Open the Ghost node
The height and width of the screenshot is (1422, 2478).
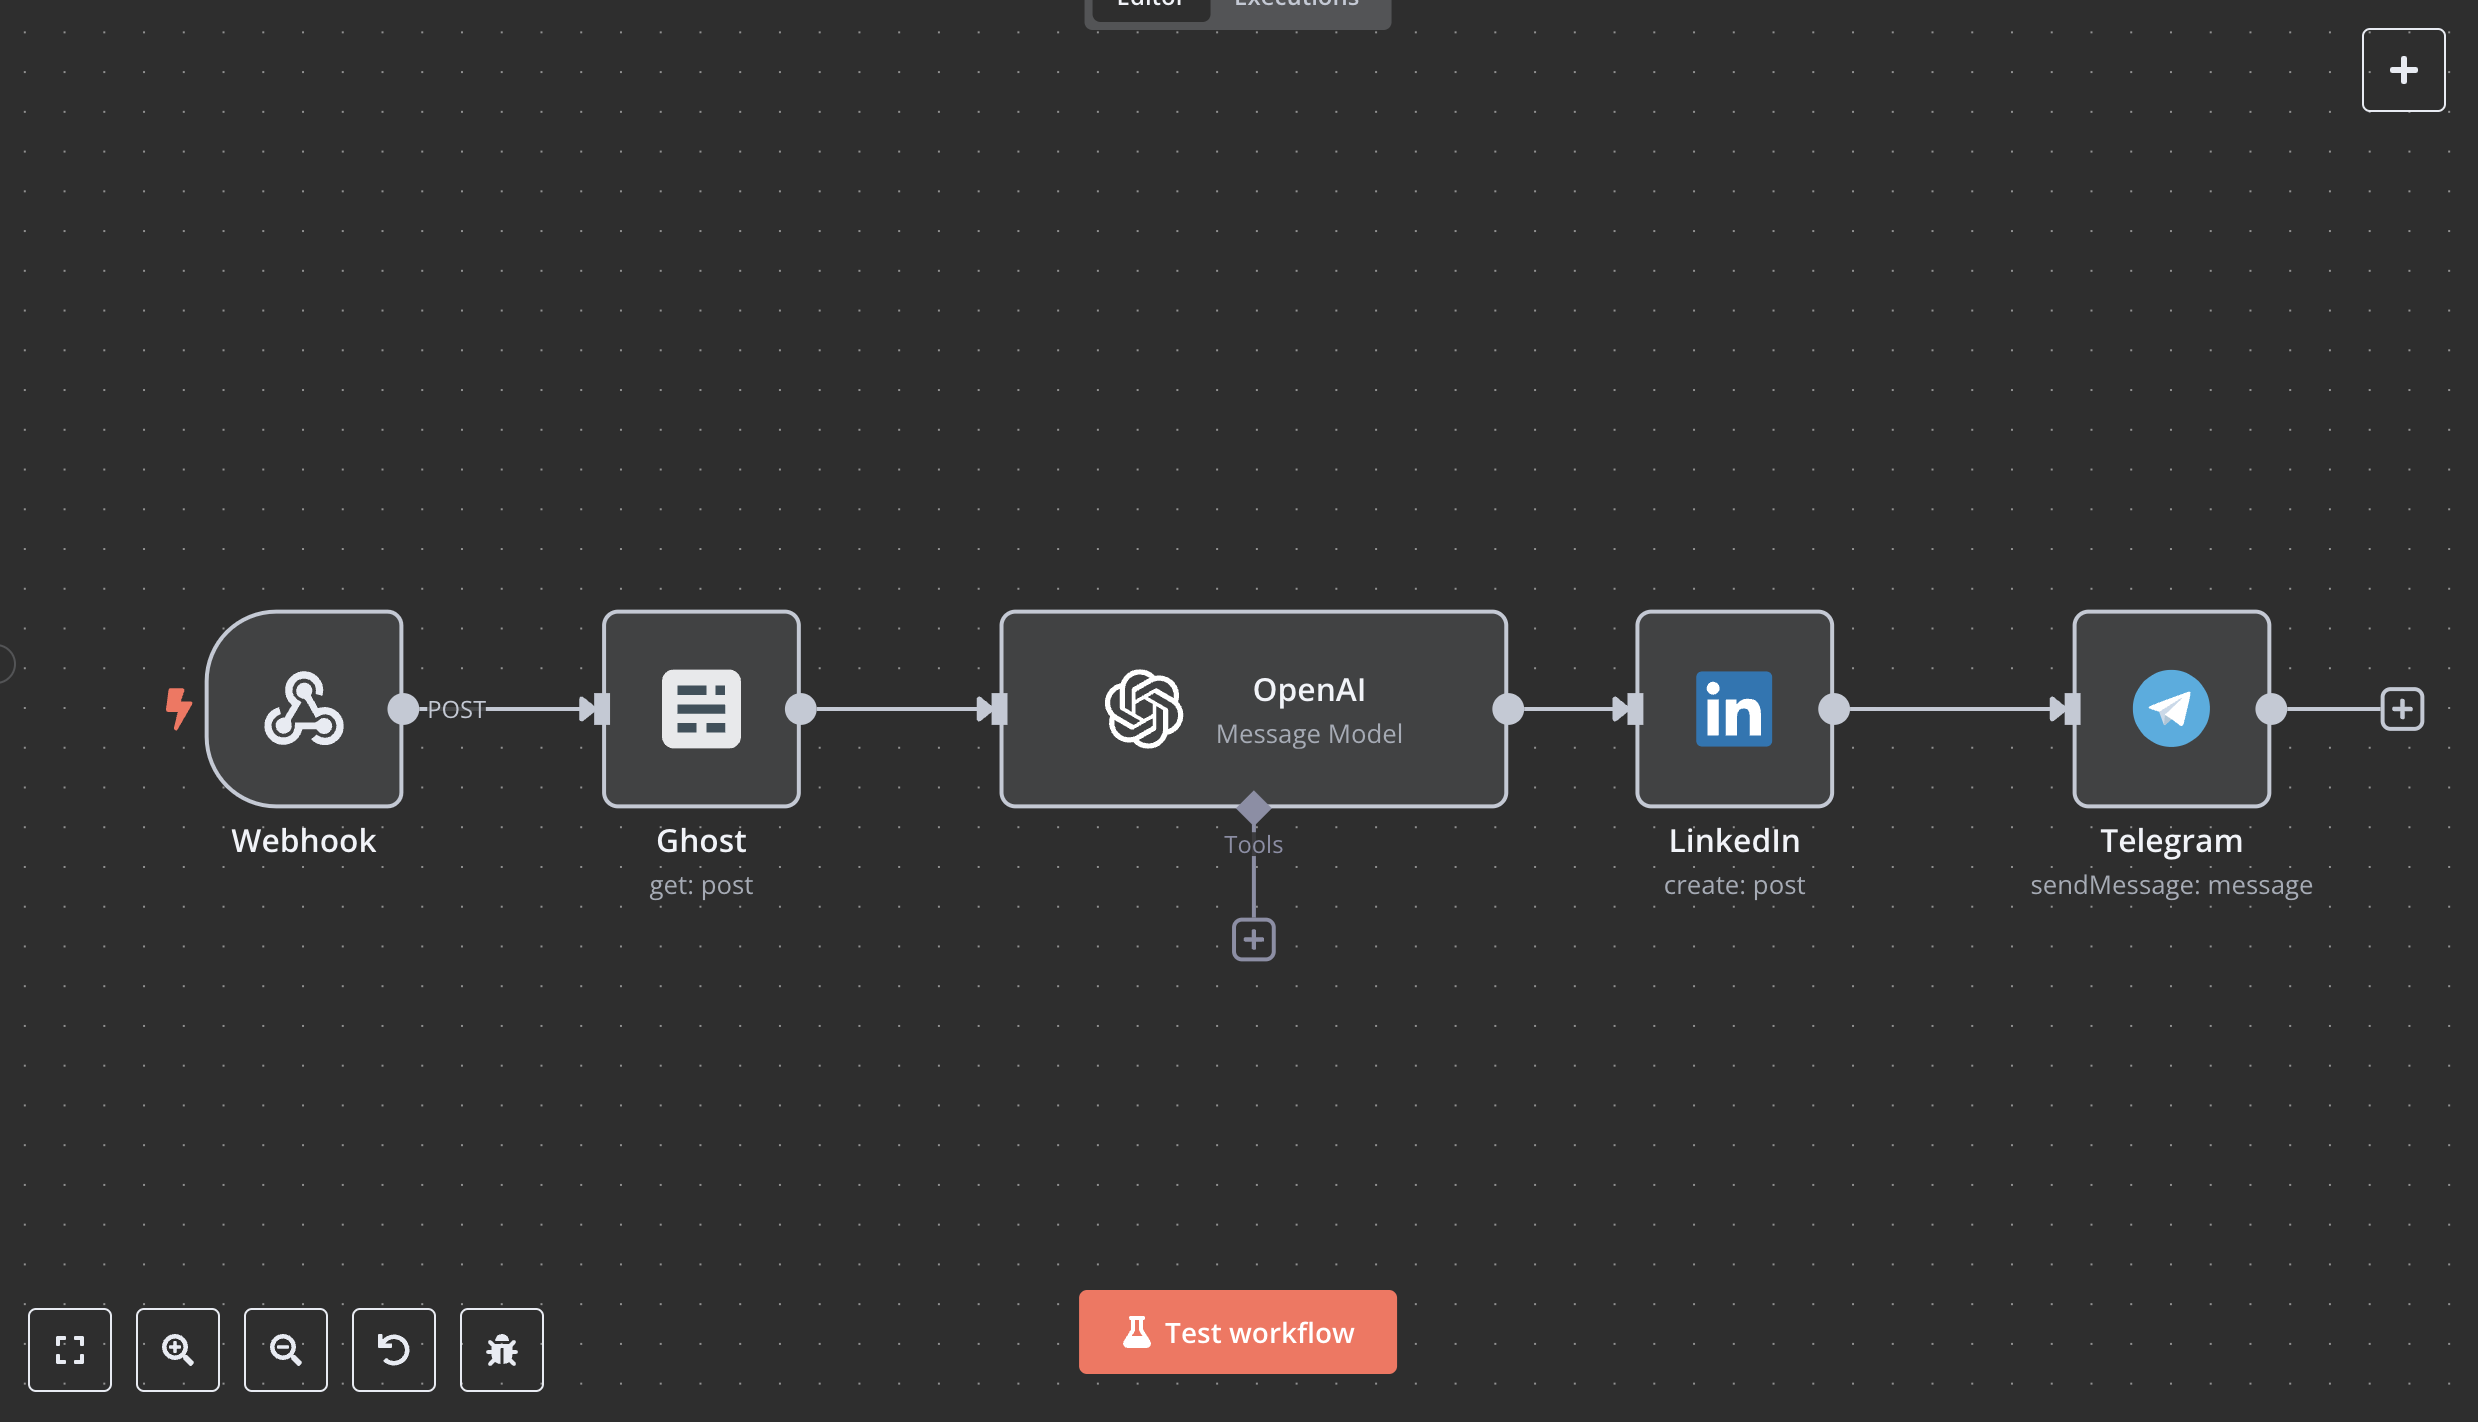tap(701, 708)
